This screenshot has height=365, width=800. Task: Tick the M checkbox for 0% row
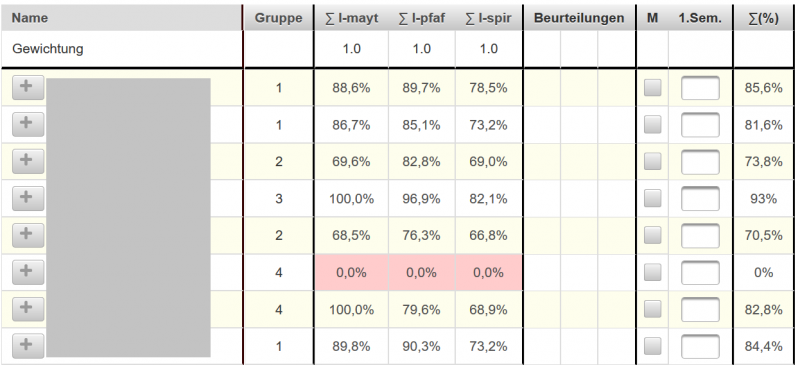[653, 272]
